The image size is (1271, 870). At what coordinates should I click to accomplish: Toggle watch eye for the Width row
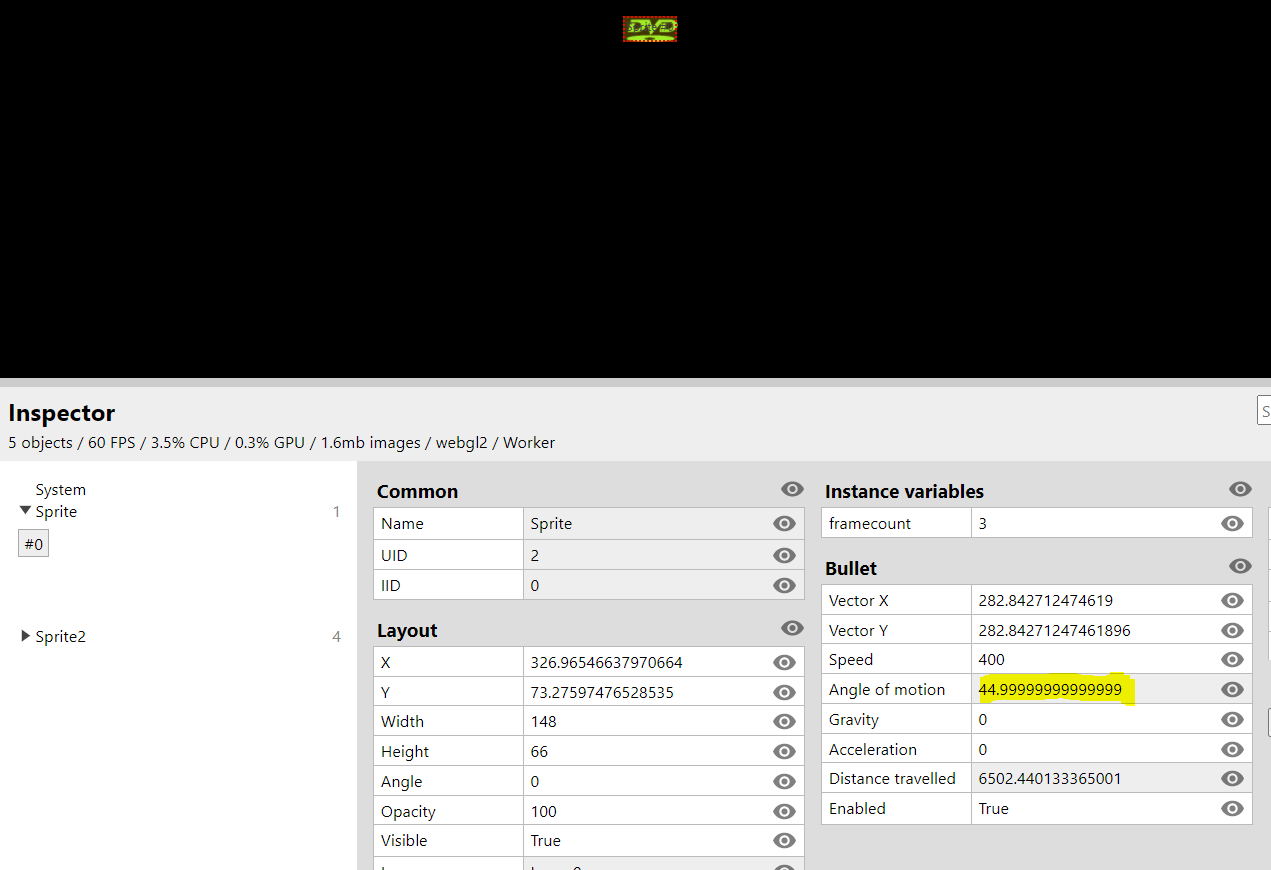784,721
